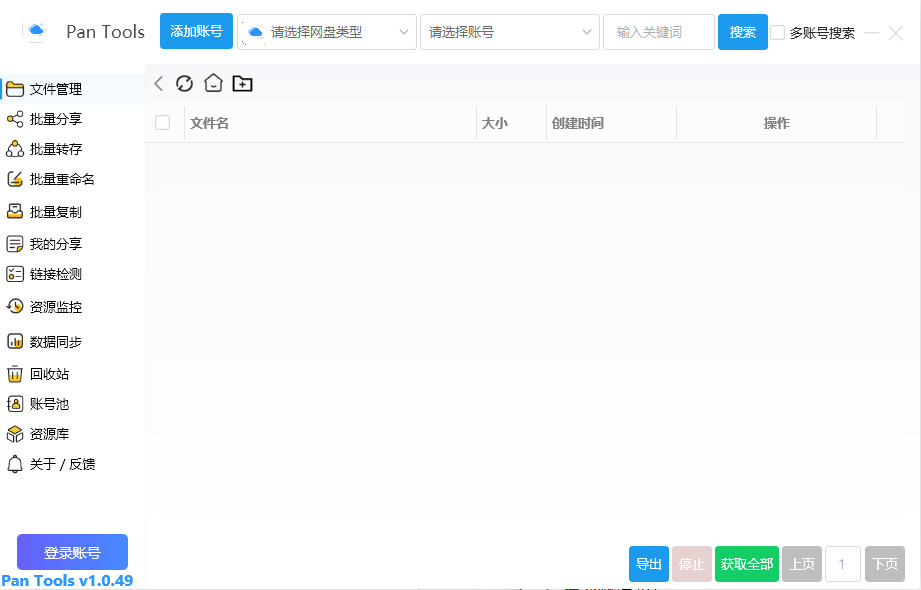Screen dimensions: 921x590
Task: Go to previous page with 上页
Action: pos(802,564)
